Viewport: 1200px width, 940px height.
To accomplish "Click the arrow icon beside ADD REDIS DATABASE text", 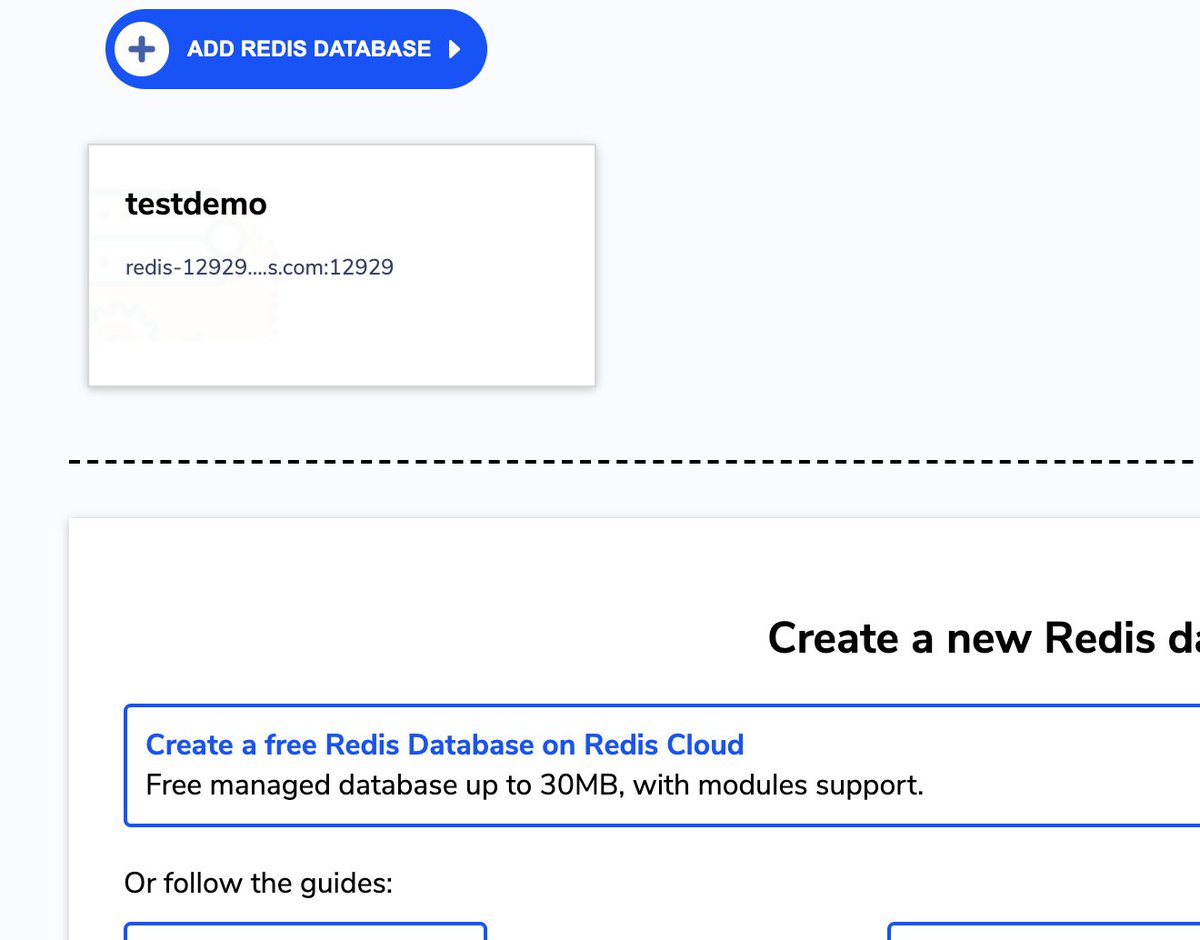I will [455, 48].
